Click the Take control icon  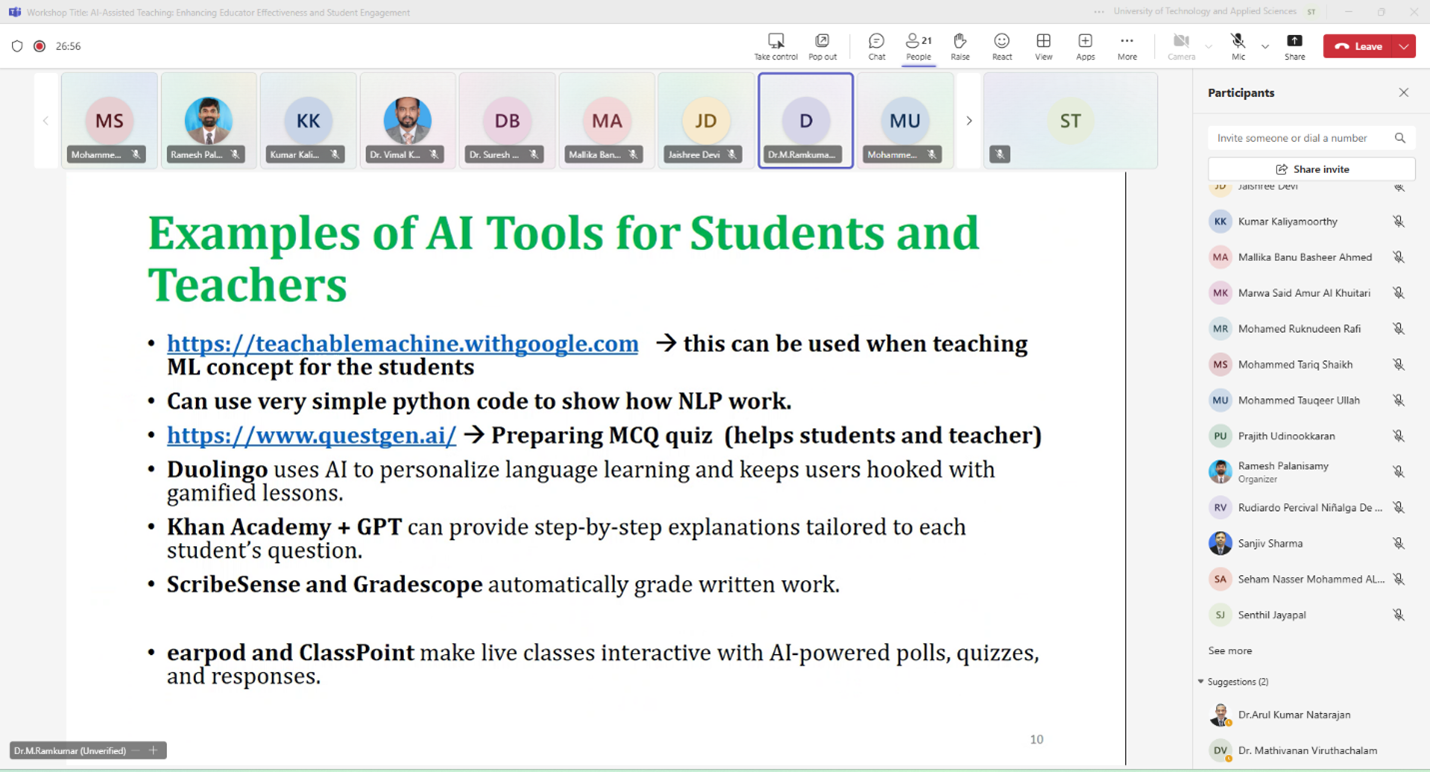pos(775,46)
